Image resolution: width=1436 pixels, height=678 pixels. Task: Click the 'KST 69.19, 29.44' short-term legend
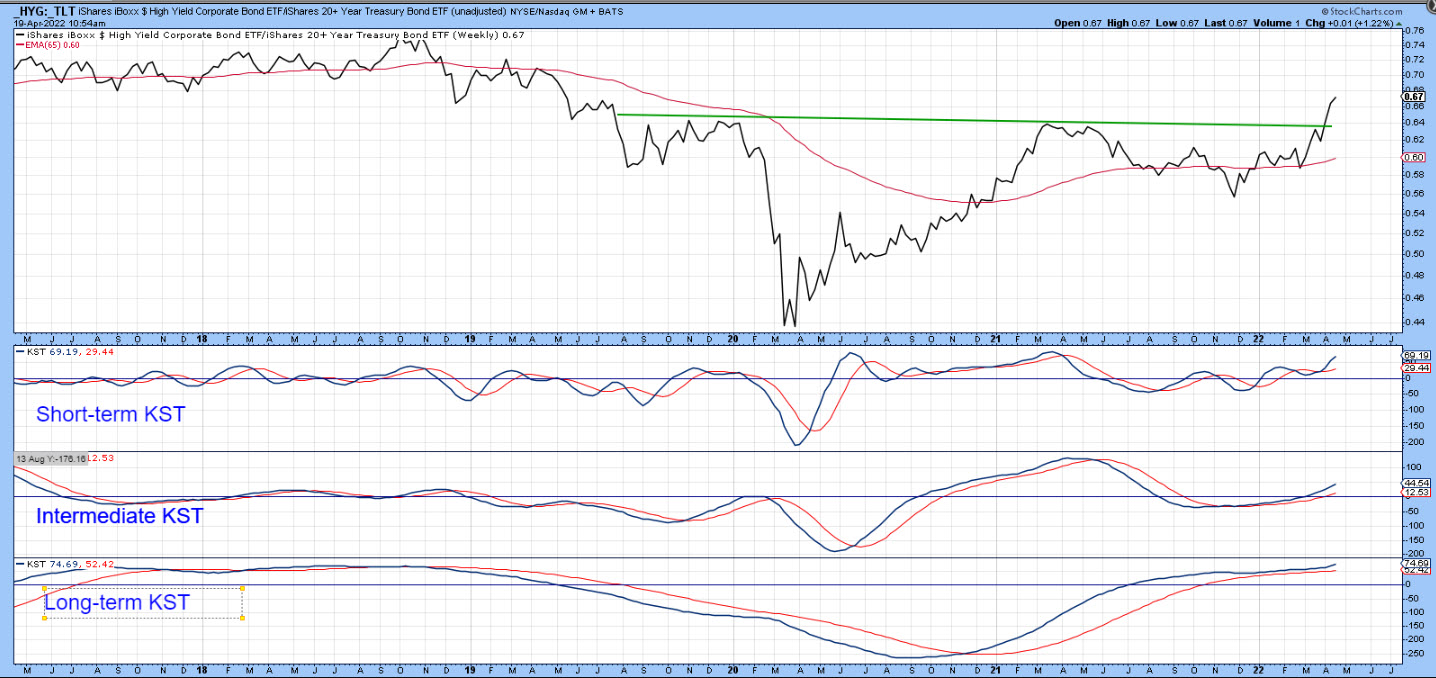coord(56,353)
